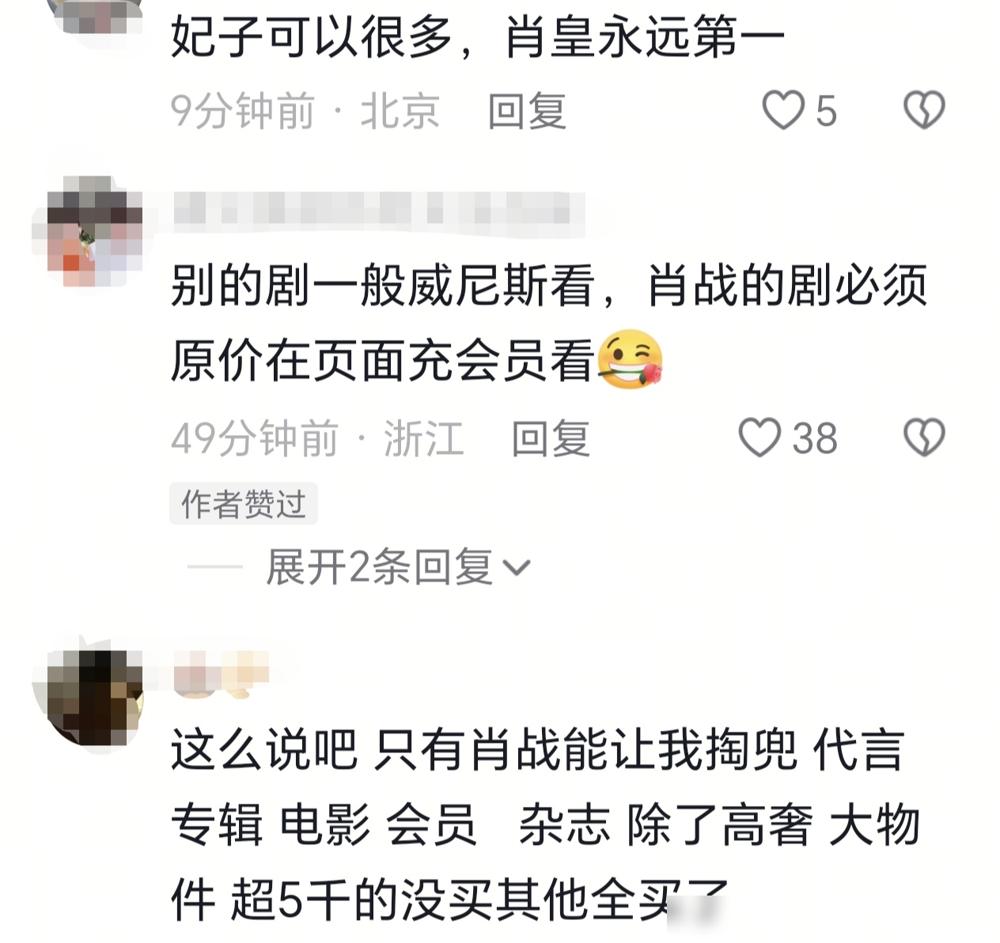1000x943 pixels.
Task: Tap the 浙江 location label
Action: click(x=423, y=439)
